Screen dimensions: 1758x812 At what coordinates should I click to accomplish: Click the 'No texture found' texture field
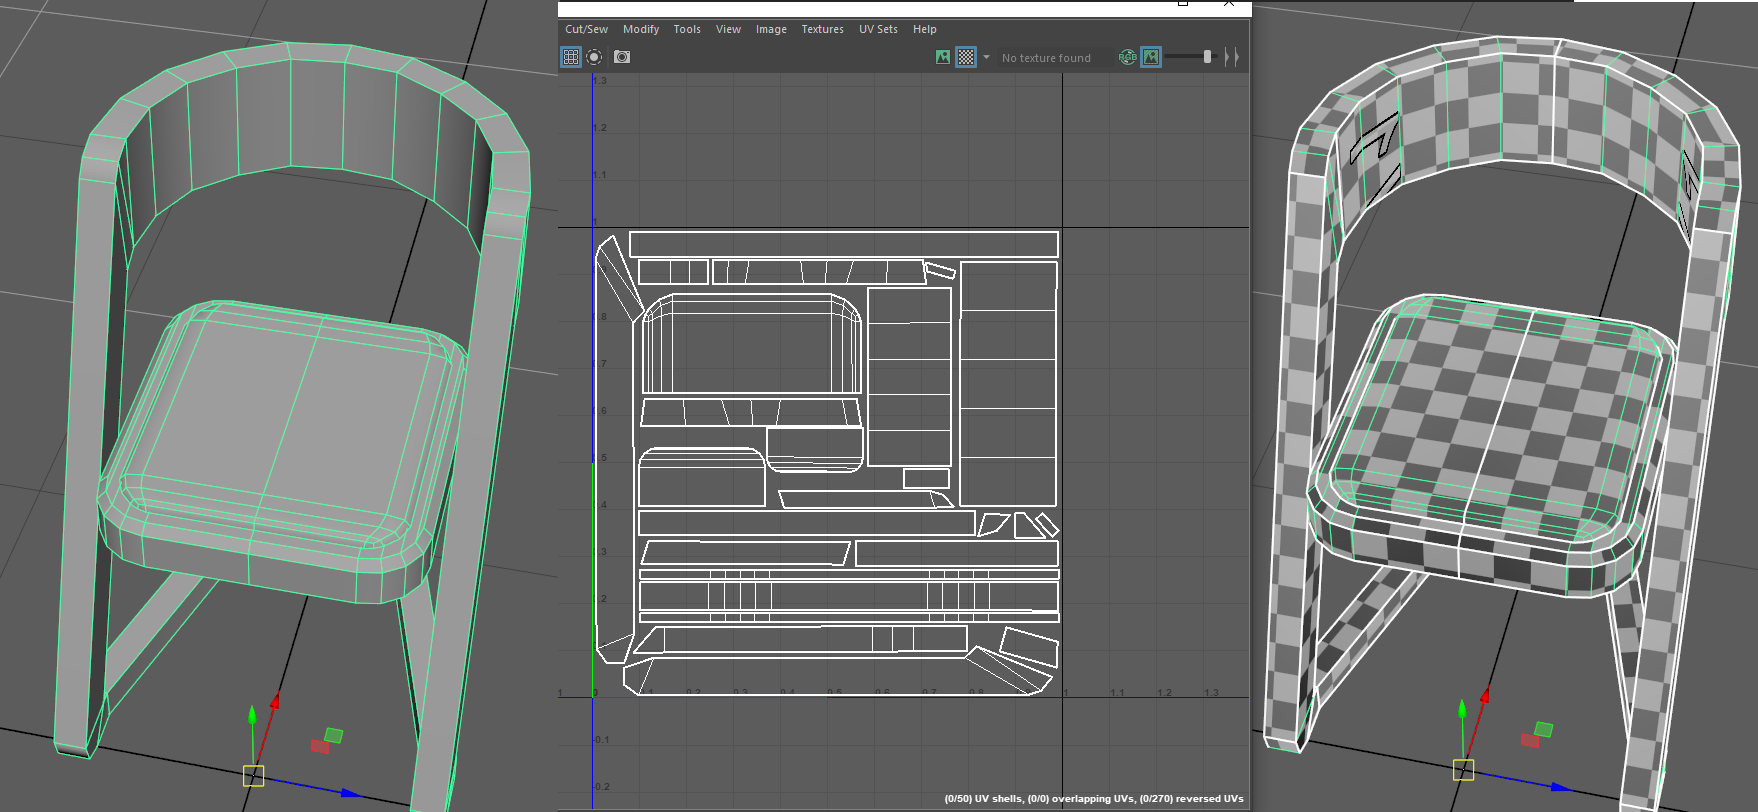(x=1054, y=58)
